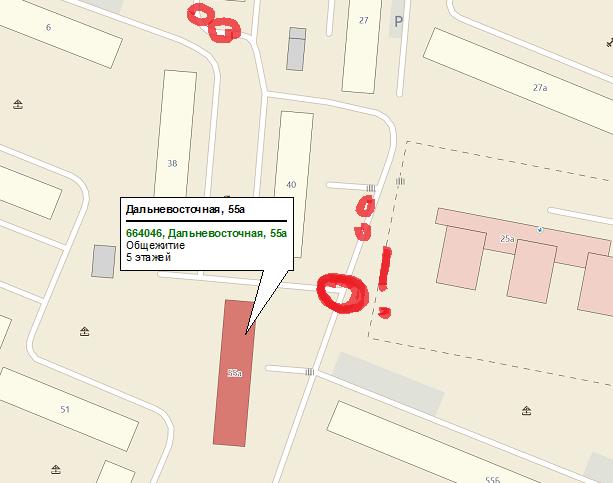This screenshot has height=483, width=613.
Task: Select the highlighted red building 55а
Action: [x=234, y=373]
